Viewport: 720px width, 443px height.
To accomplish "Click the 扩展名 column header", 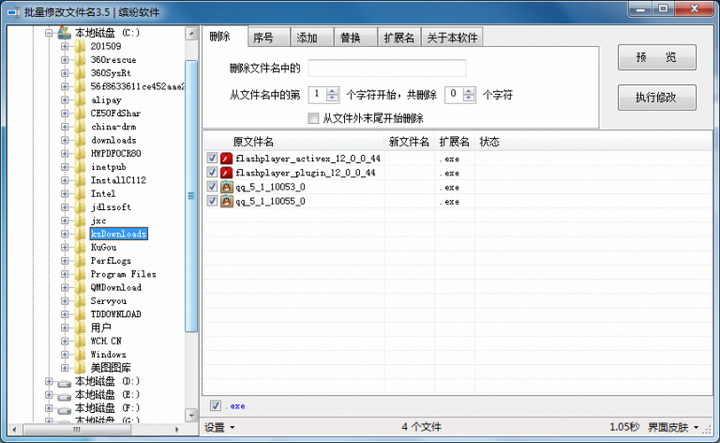I will tap(455, 142).
